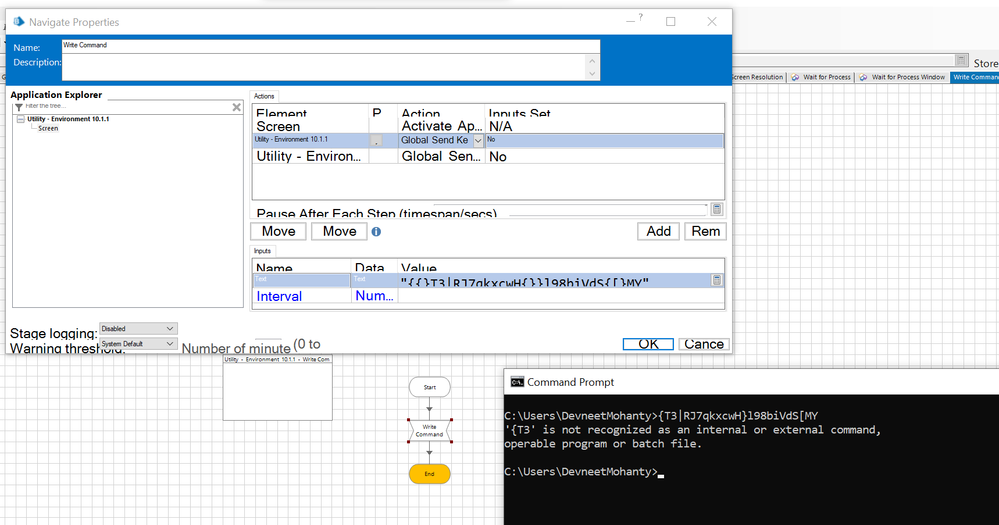999x525 pixels.
Task: Click the icon on Wait for Process Window tab
Action: tap(863, 77)
